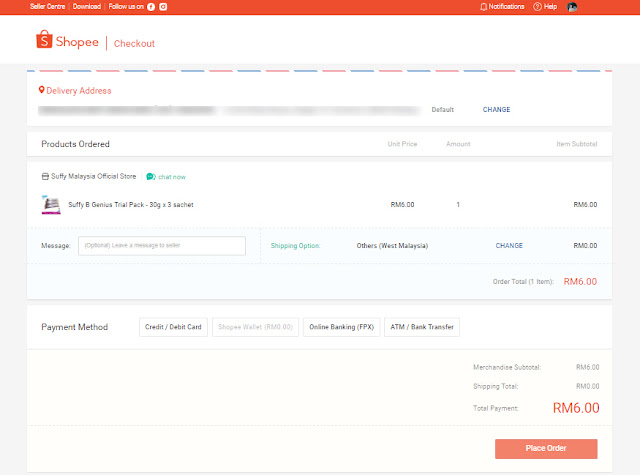Select Online Banking (FPX) payment

point(342,327)
